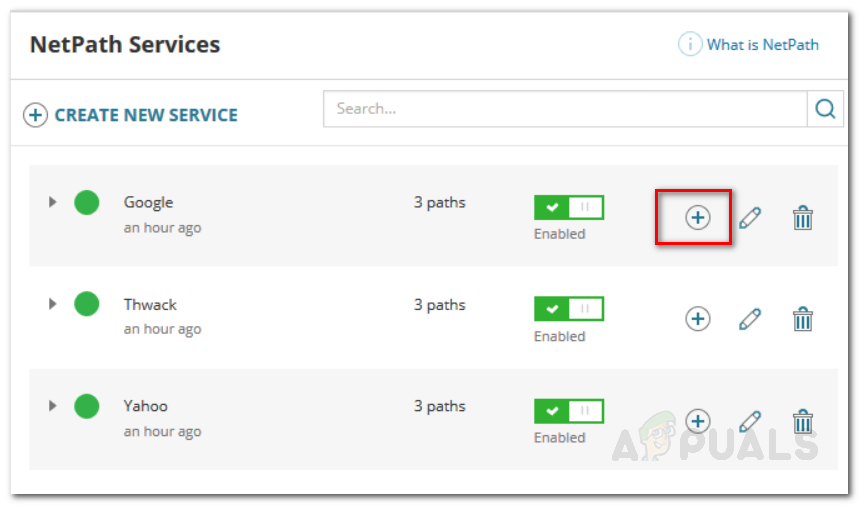
Task: Open the What is NetPath link
Action: tap(748, 44)
